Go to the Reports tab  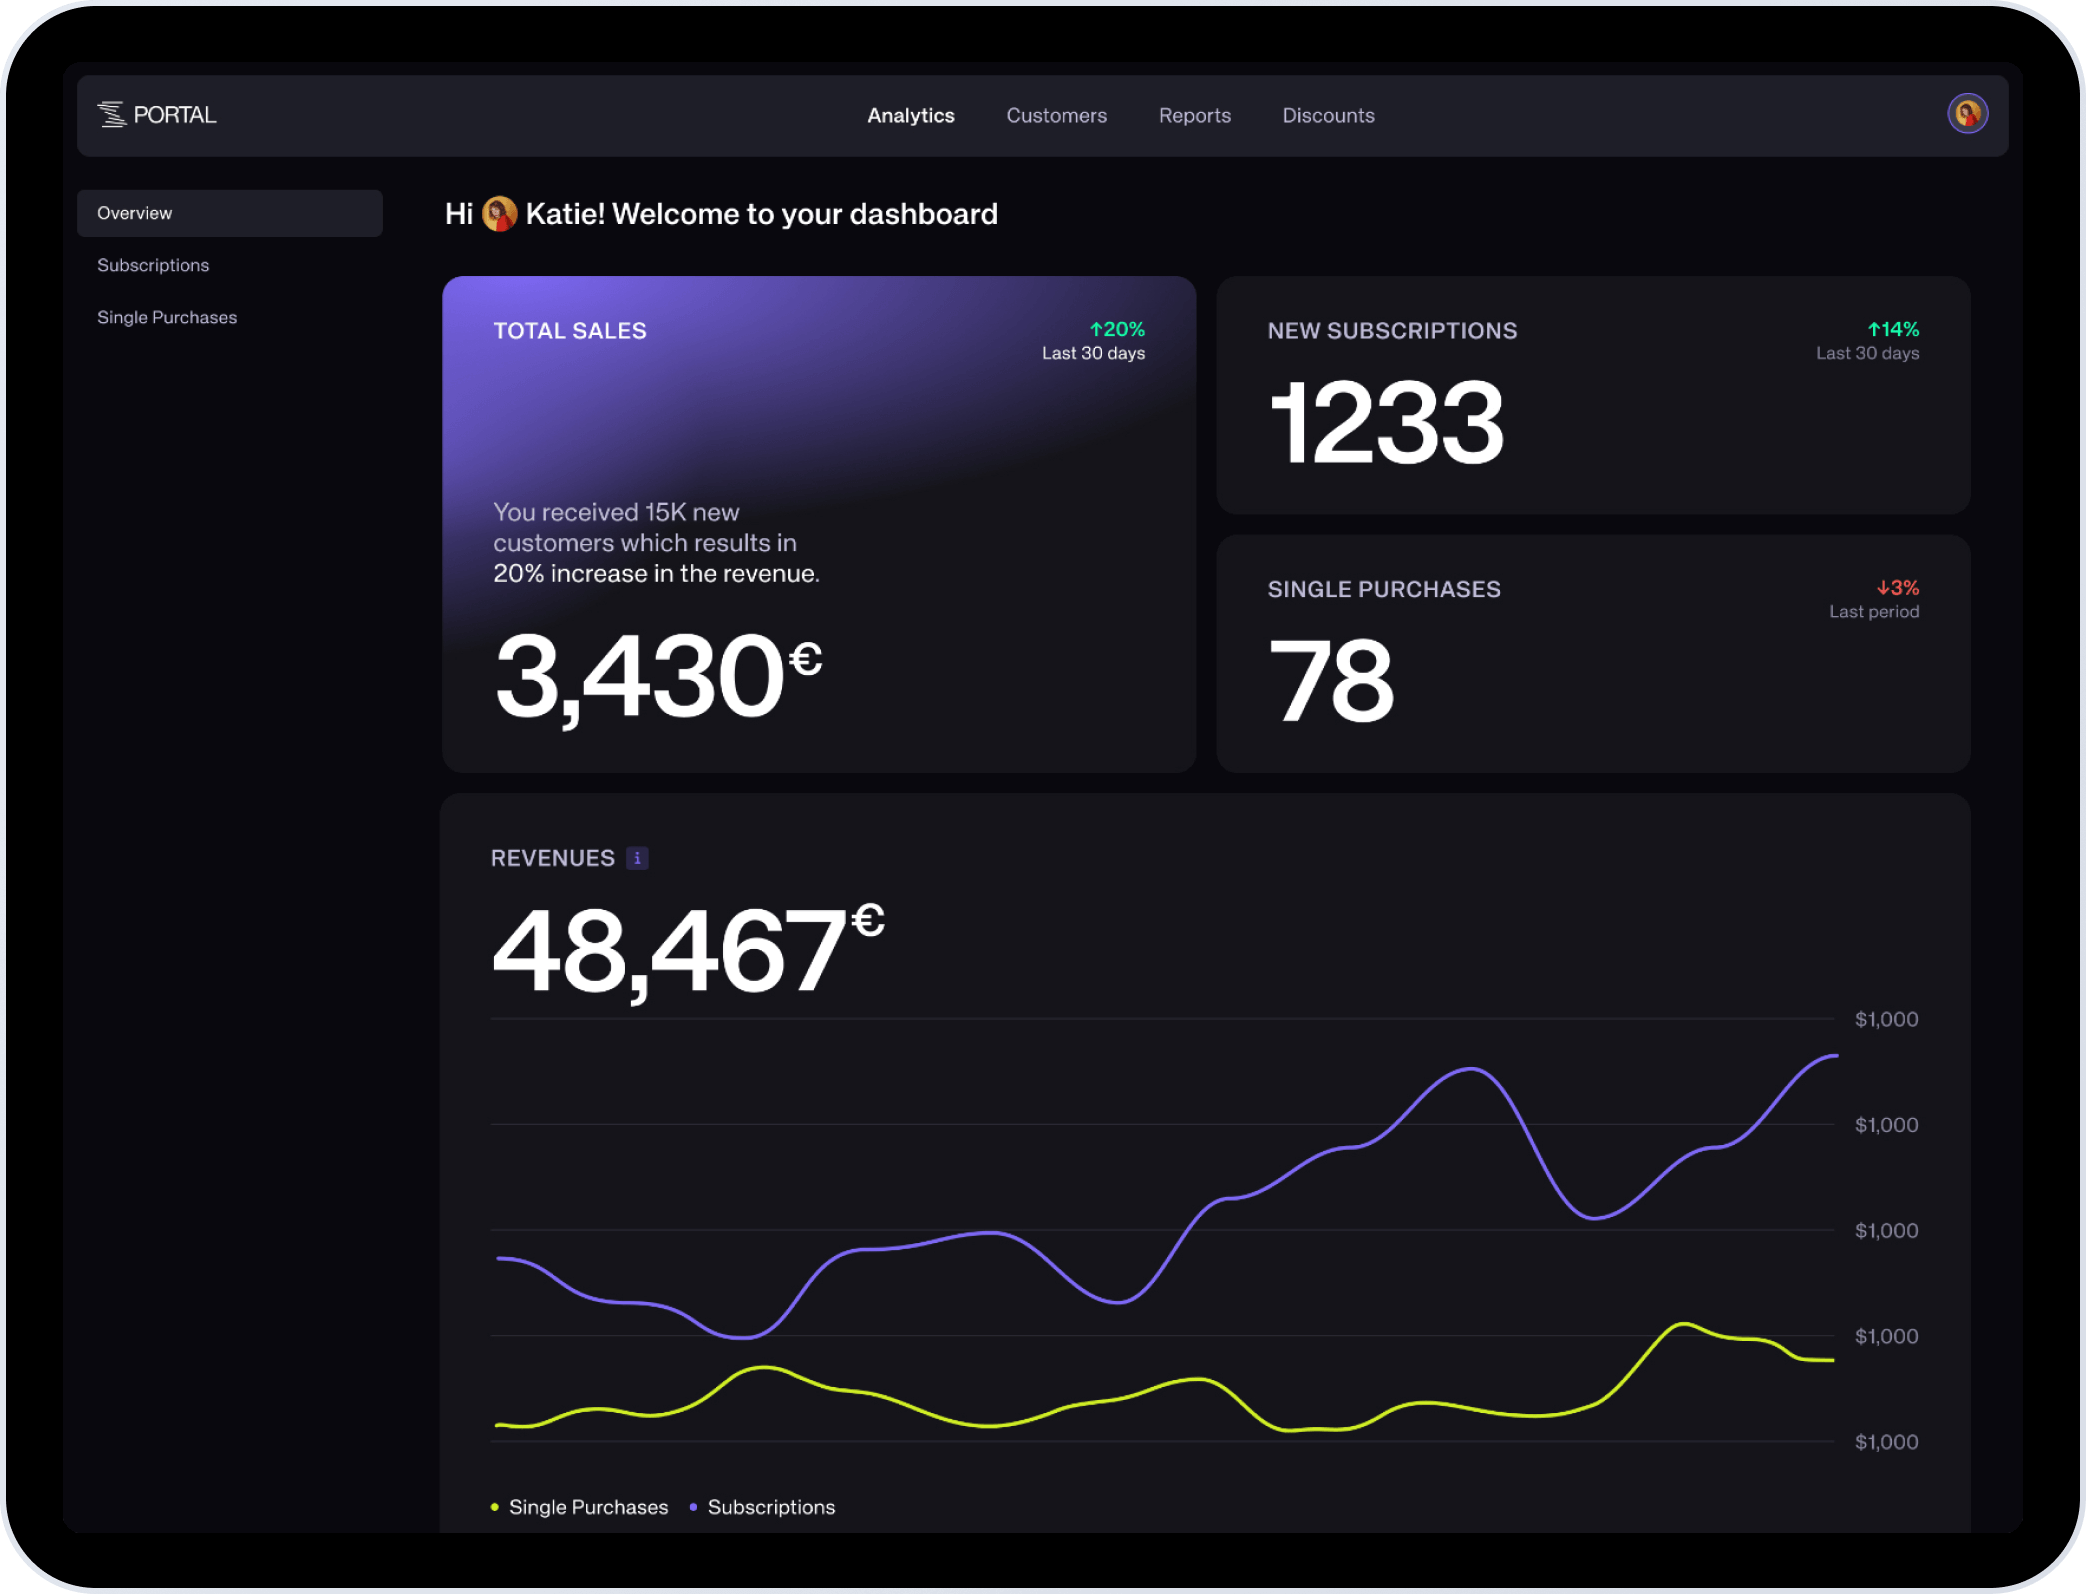[1194, 116]
